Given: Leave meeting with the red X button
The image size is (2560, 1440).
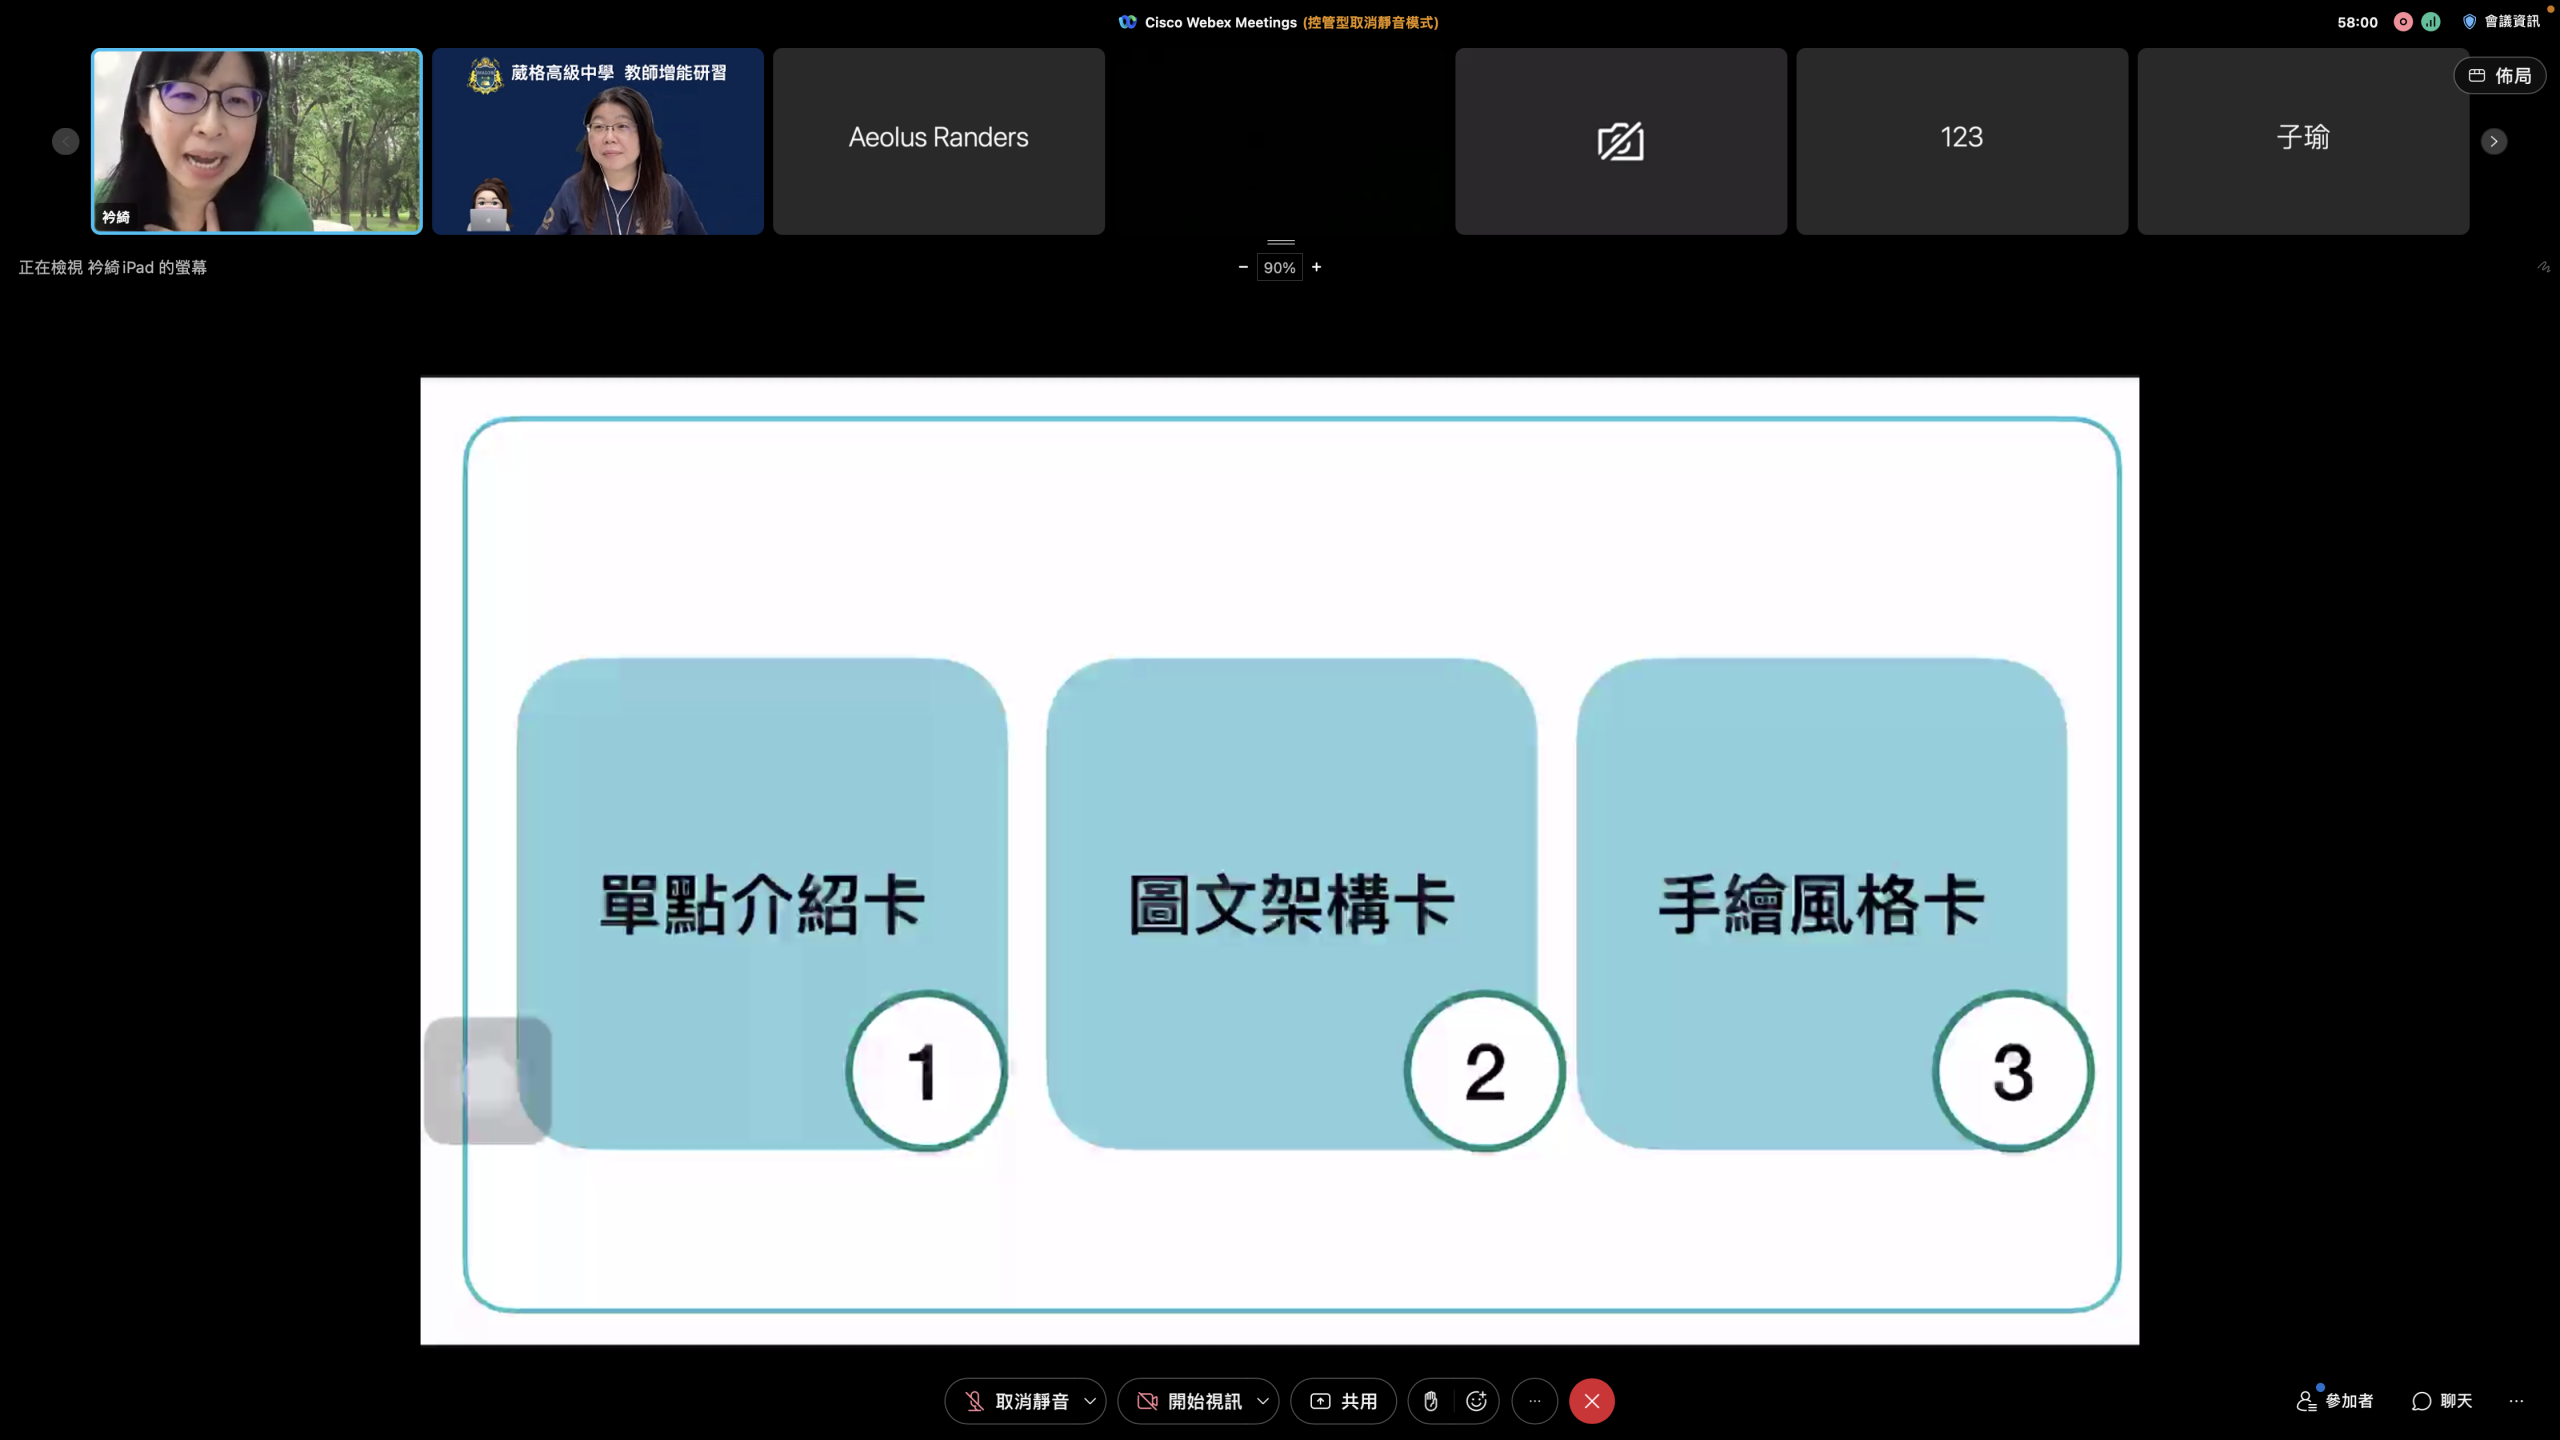Looking at the screenshot, I should click(1591, 1401).
